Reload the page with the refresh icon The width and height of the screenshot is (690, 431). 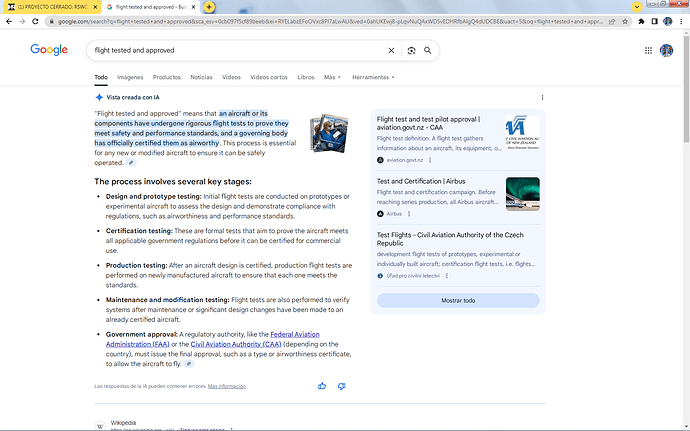pos(35,21)
